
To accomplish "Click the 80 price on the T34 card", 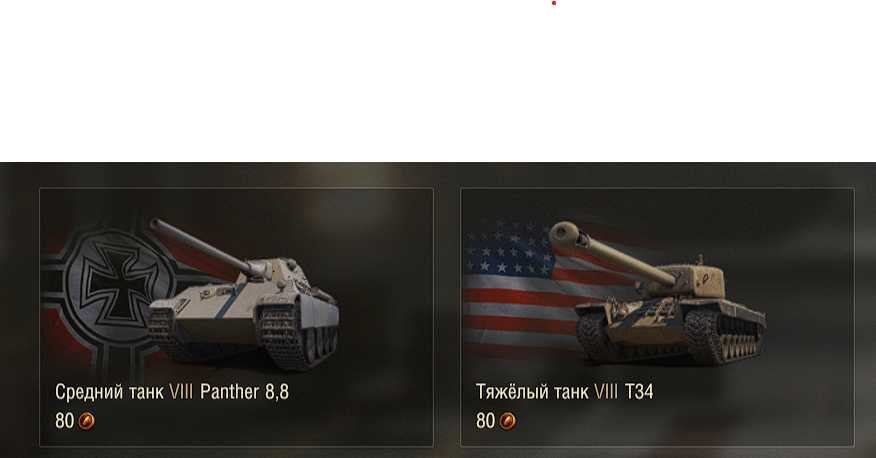I will pyautogui.click(x=485, y=421).
